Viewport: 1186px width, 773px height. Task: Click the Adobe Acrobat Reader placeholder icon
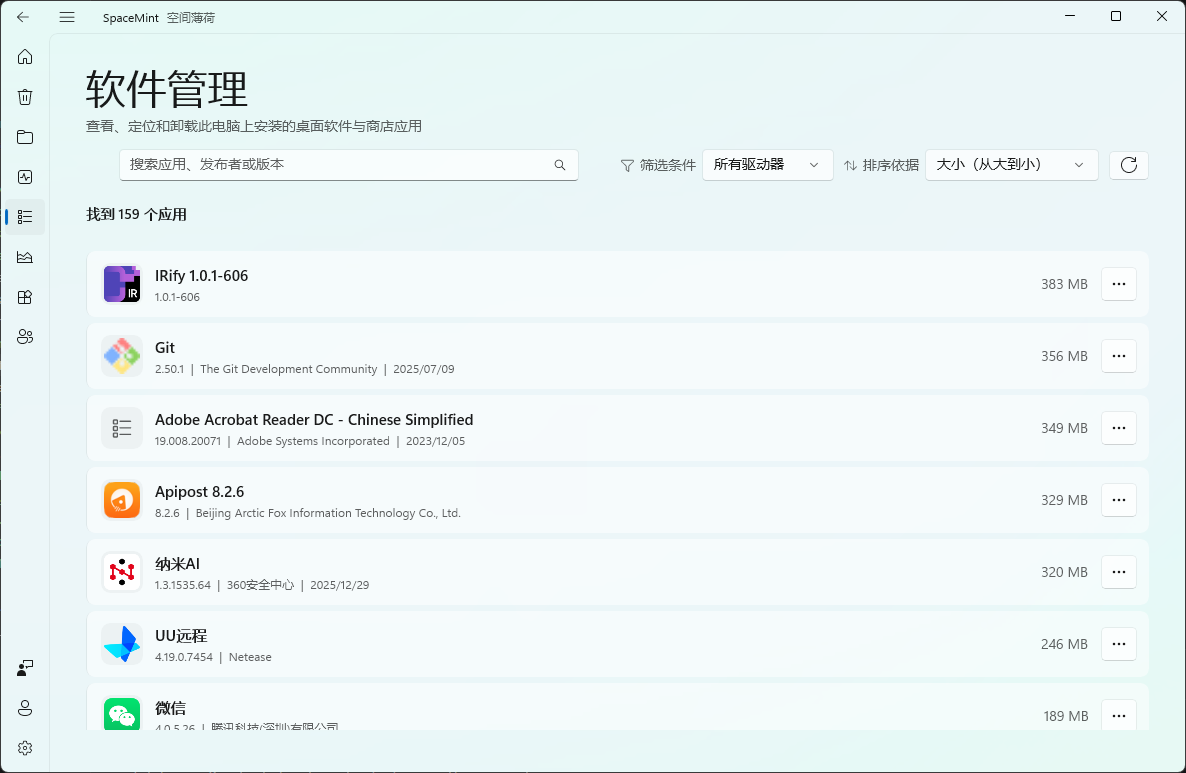pyautogui.click(x=122, y=428)
